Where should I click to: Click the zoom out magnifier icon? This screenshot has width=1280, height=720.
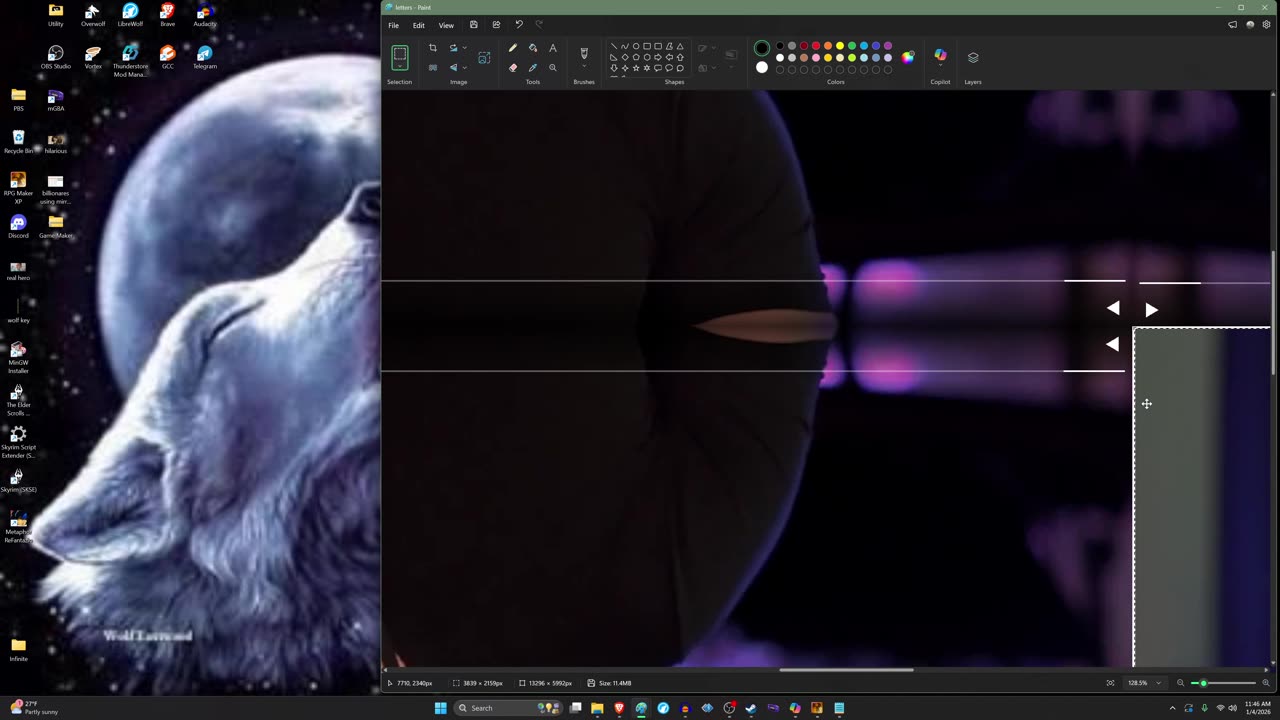click(1180, 683)
